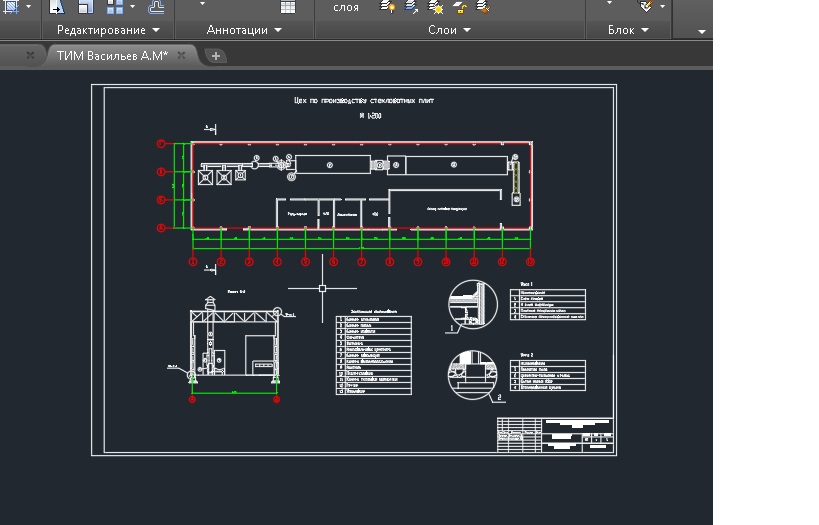Select the drawing title 'Цех по производству стекловатных плит'

[x=364, y=100]
